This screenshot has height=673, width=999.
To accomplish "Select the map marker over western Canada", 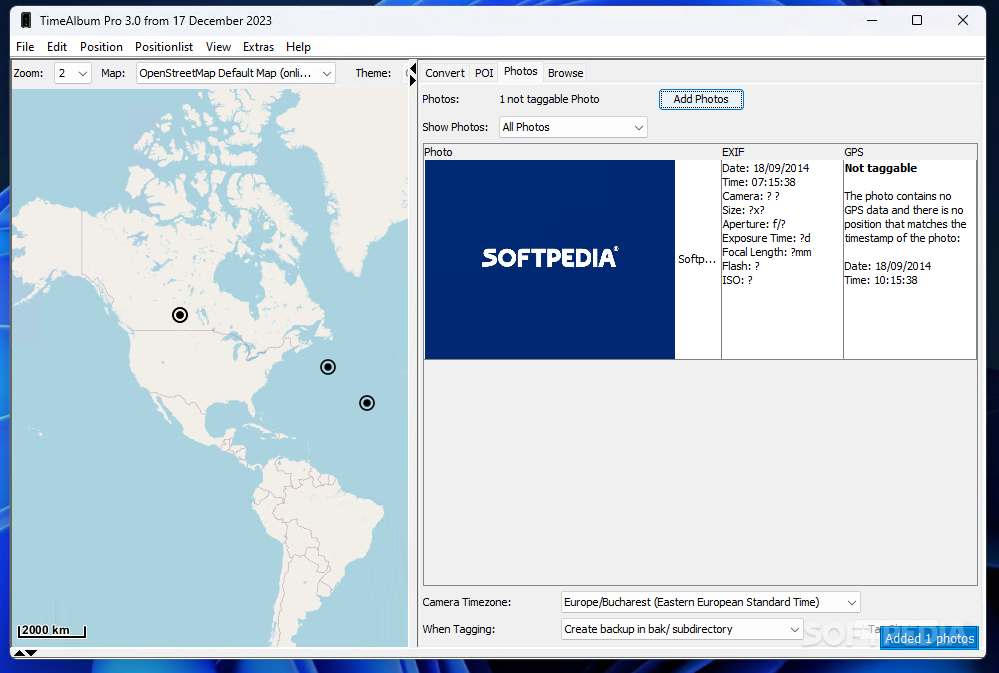I will (180, 315).
